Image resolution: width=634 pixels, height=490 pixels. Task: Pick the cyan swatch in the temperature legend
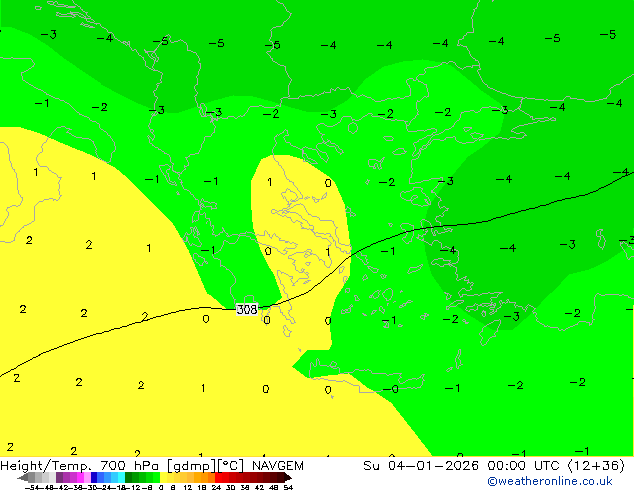click(121, 477)
